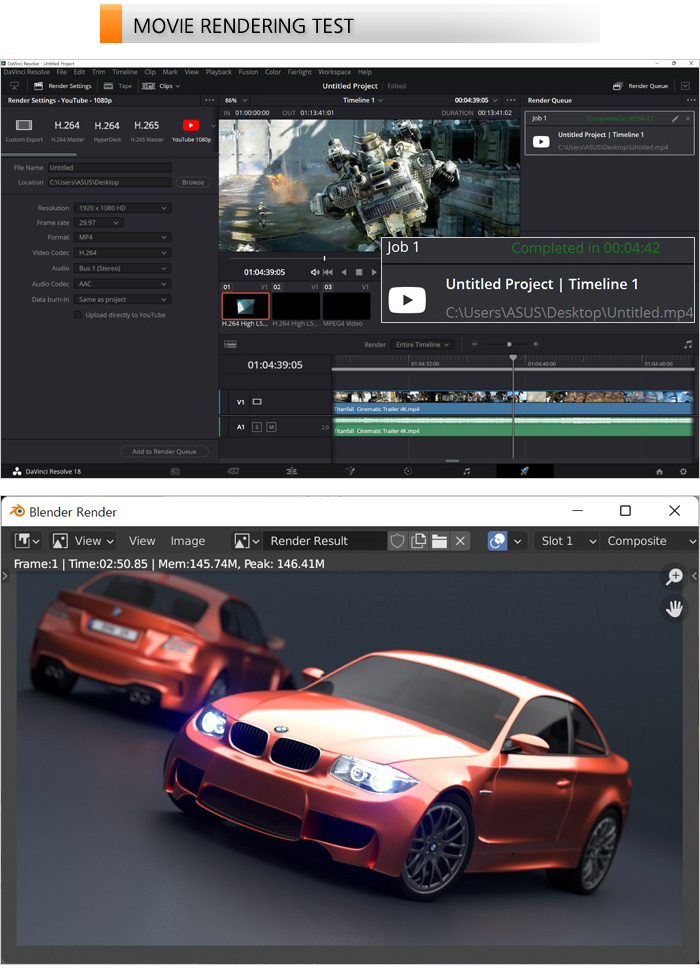Viewport: 700px width, 969px height.
Task: Solo audio track A1
Action: [257, 427]
